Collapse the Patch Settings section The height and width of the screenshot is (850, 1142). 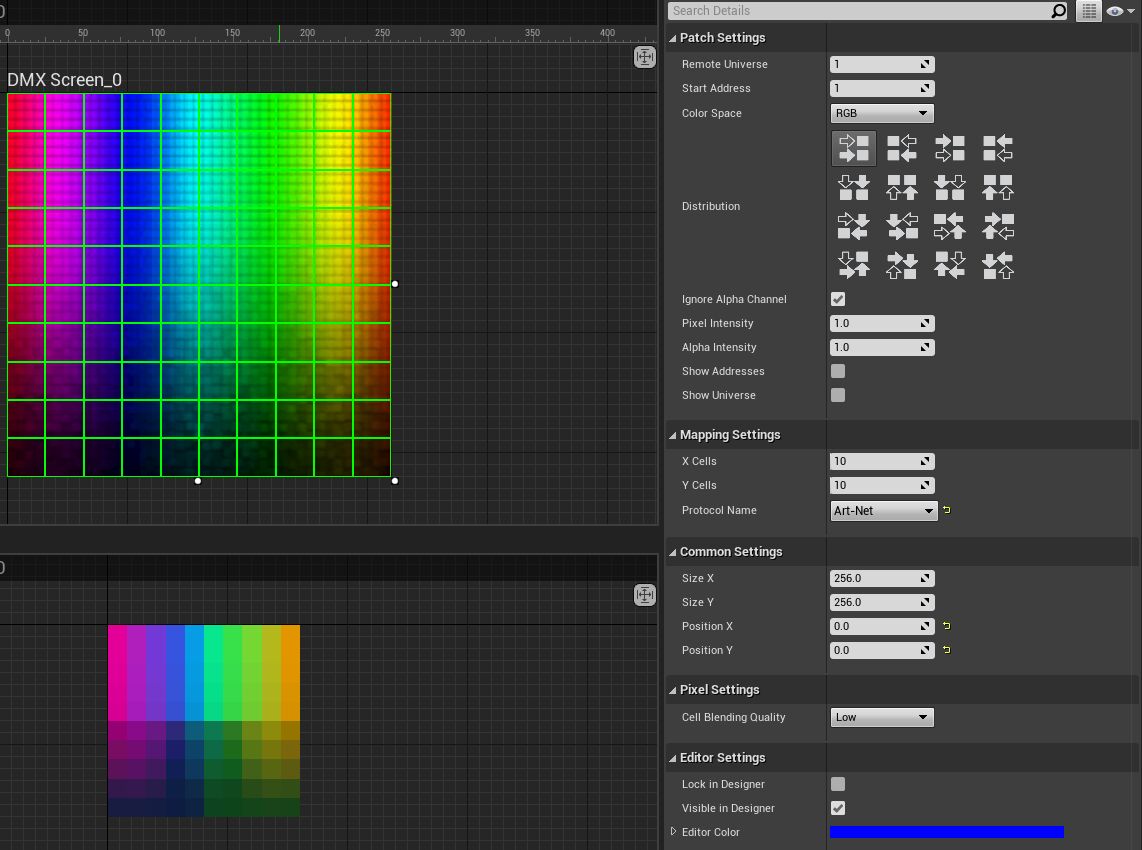[x=673, y=37]
